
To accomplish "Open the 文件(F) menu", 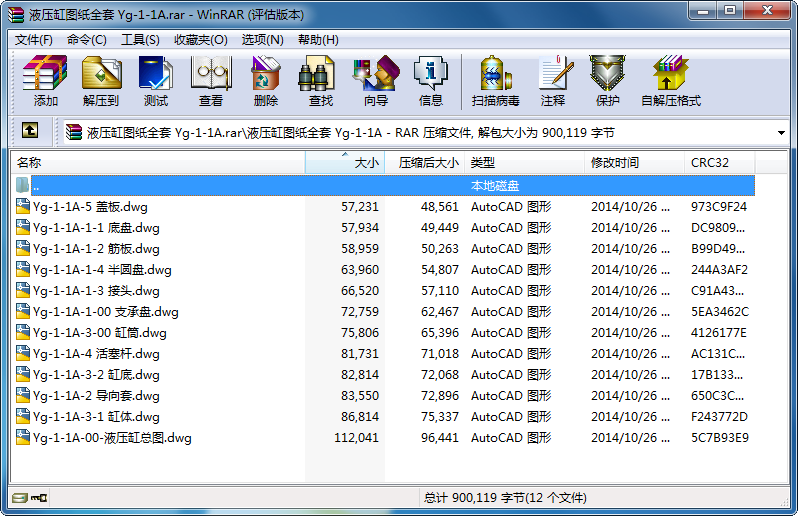I will [x=34, y=40].
